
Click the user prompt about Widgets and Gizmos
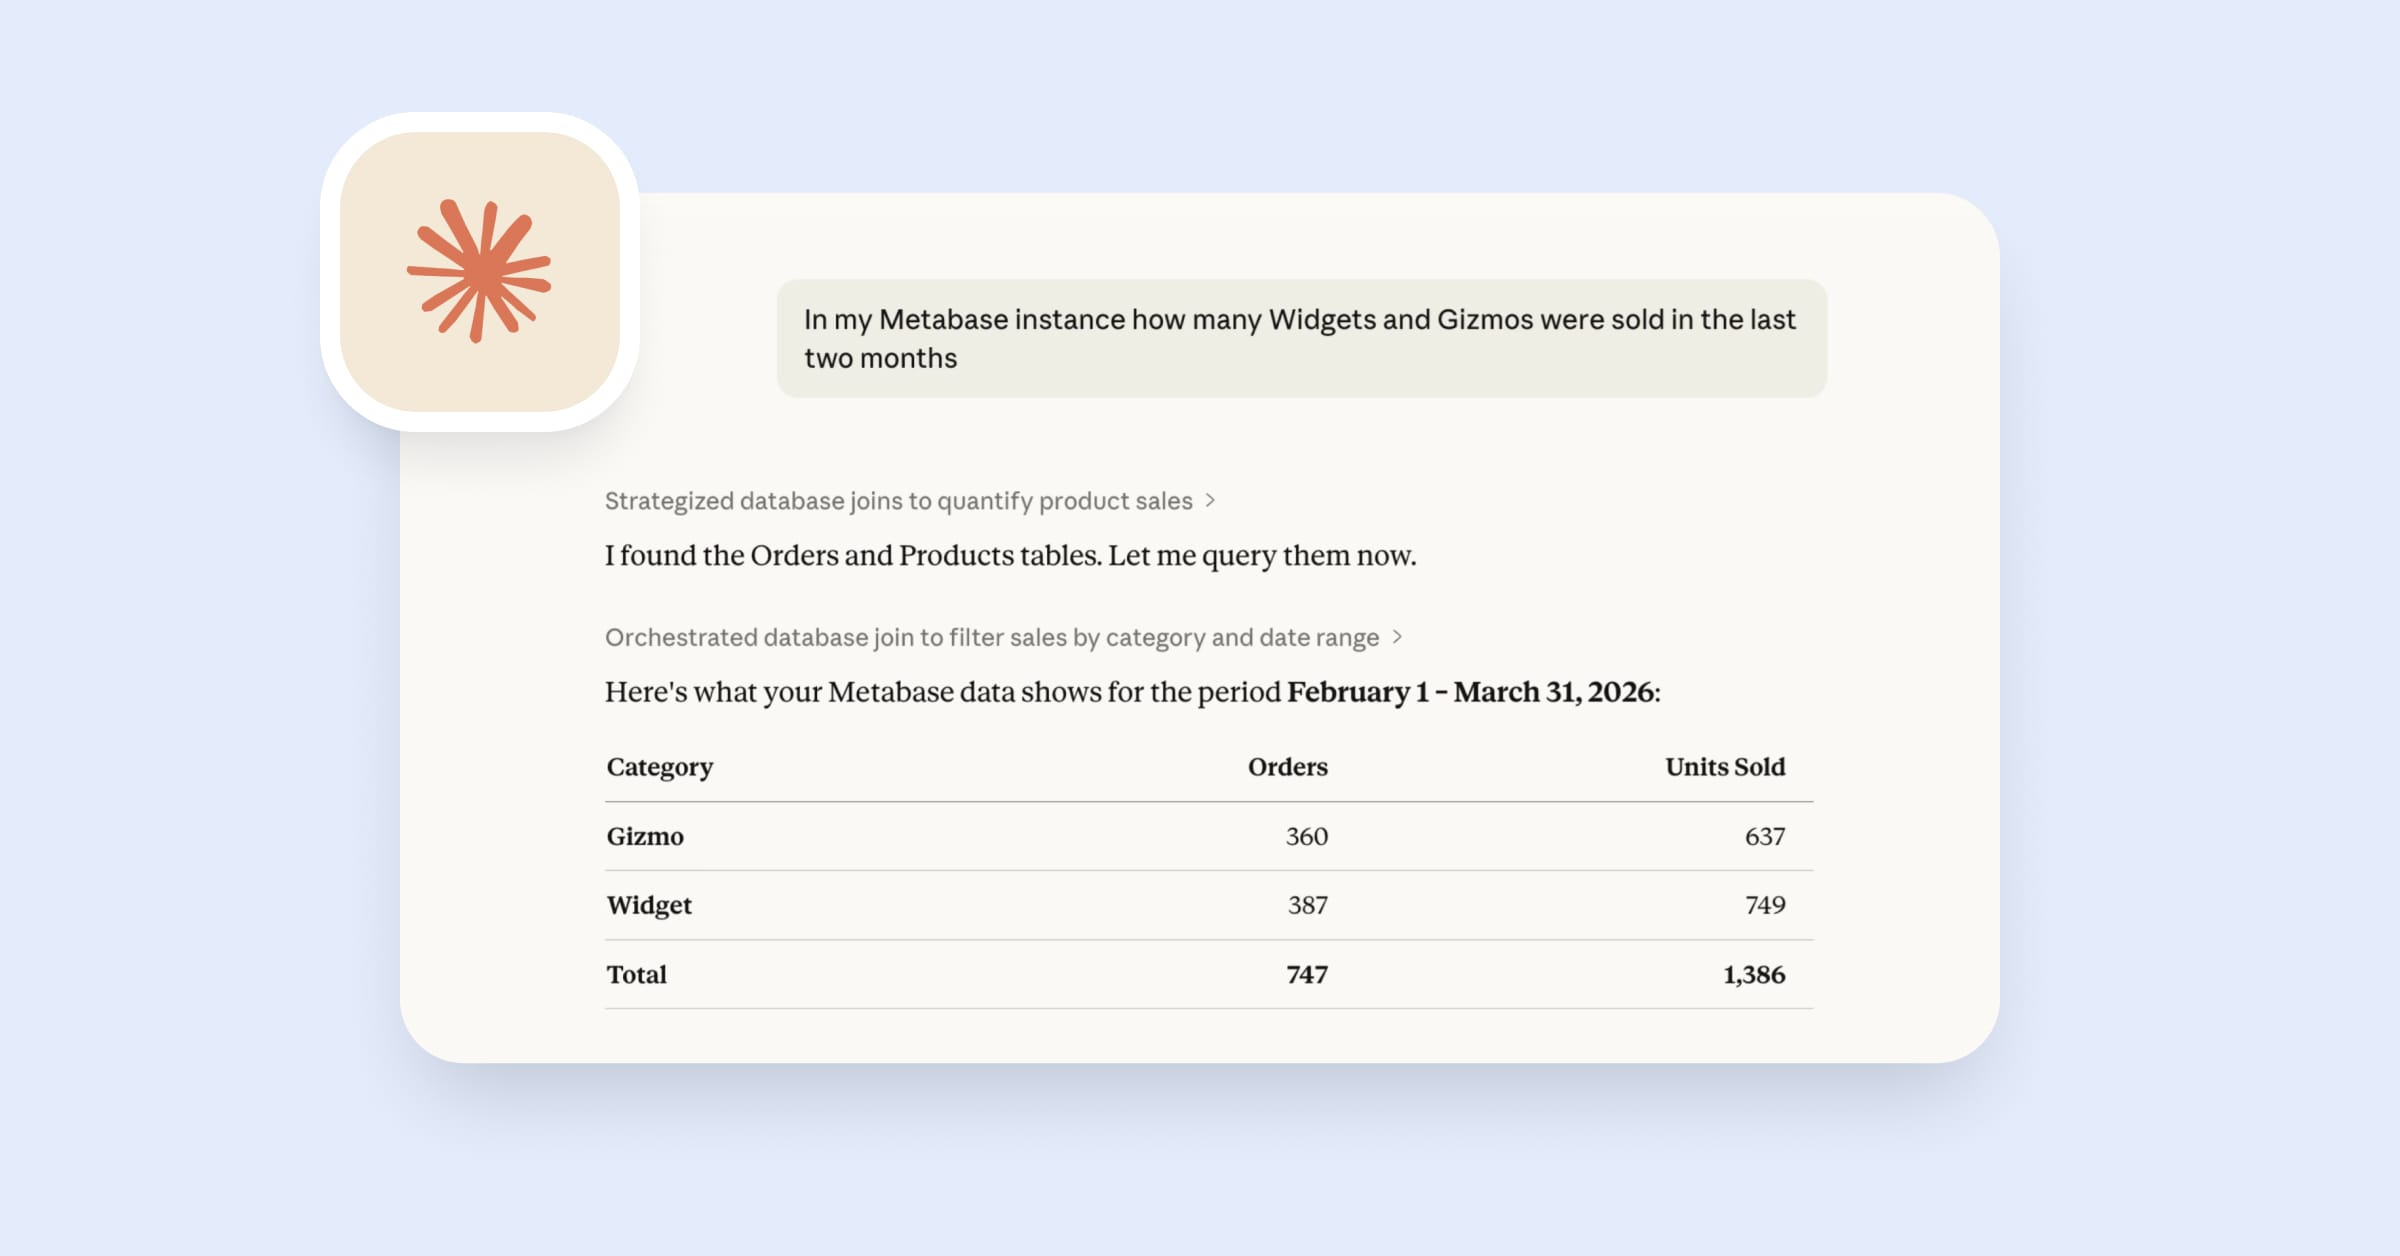coord(1300,338)
